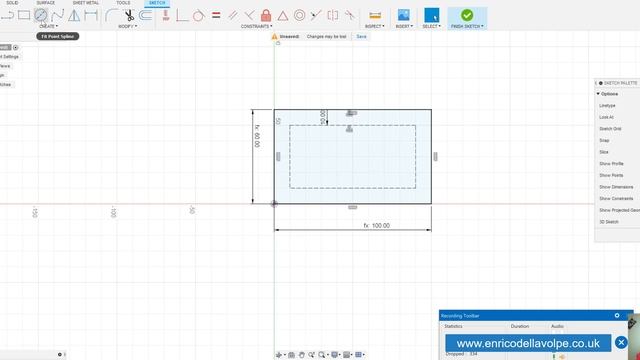Switch to the SKETCH tab
Viewport: 640px width, 360px height.
click(157, 3)
